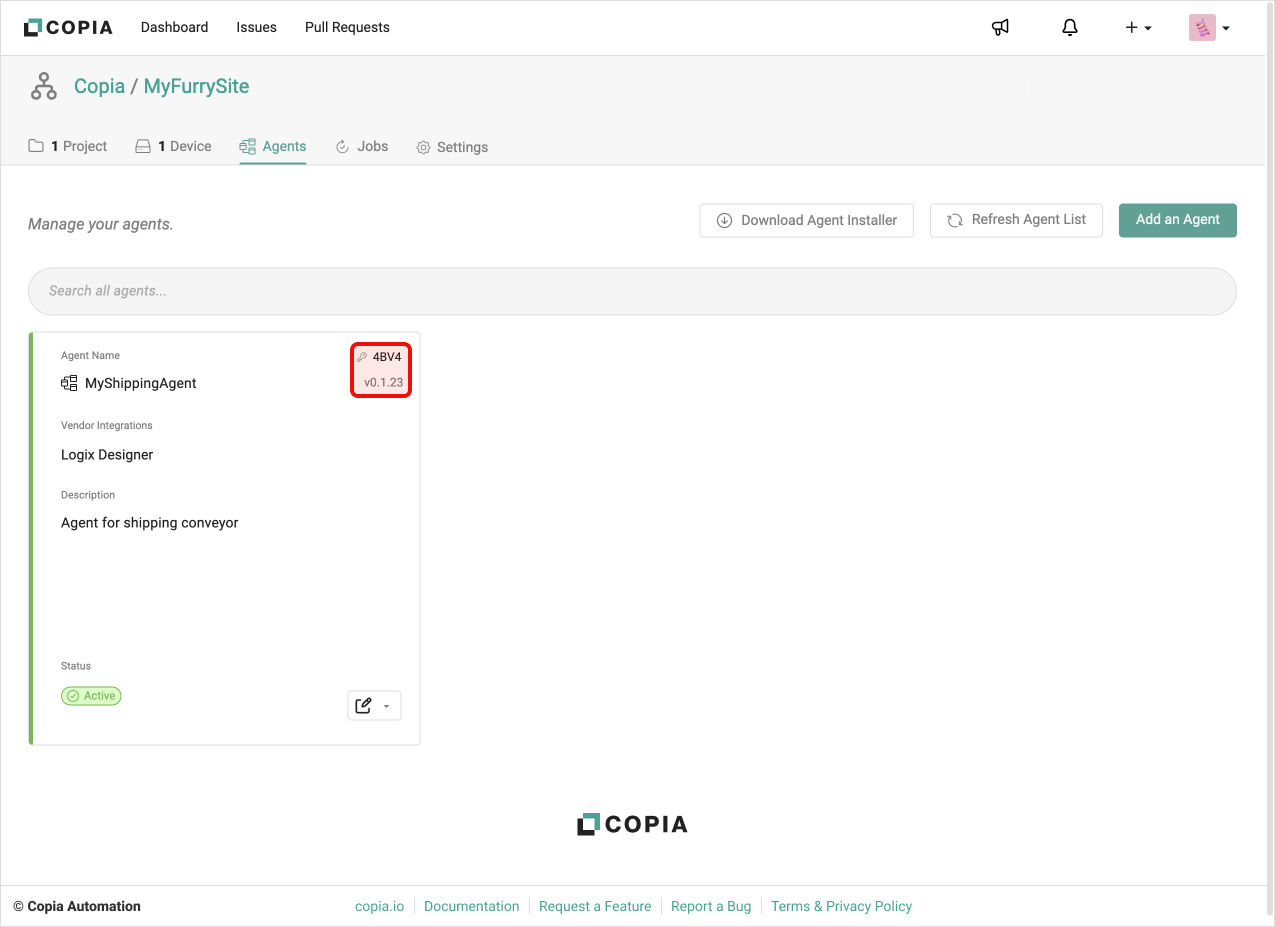Expand the agent edit options arrow

(387, 706)
